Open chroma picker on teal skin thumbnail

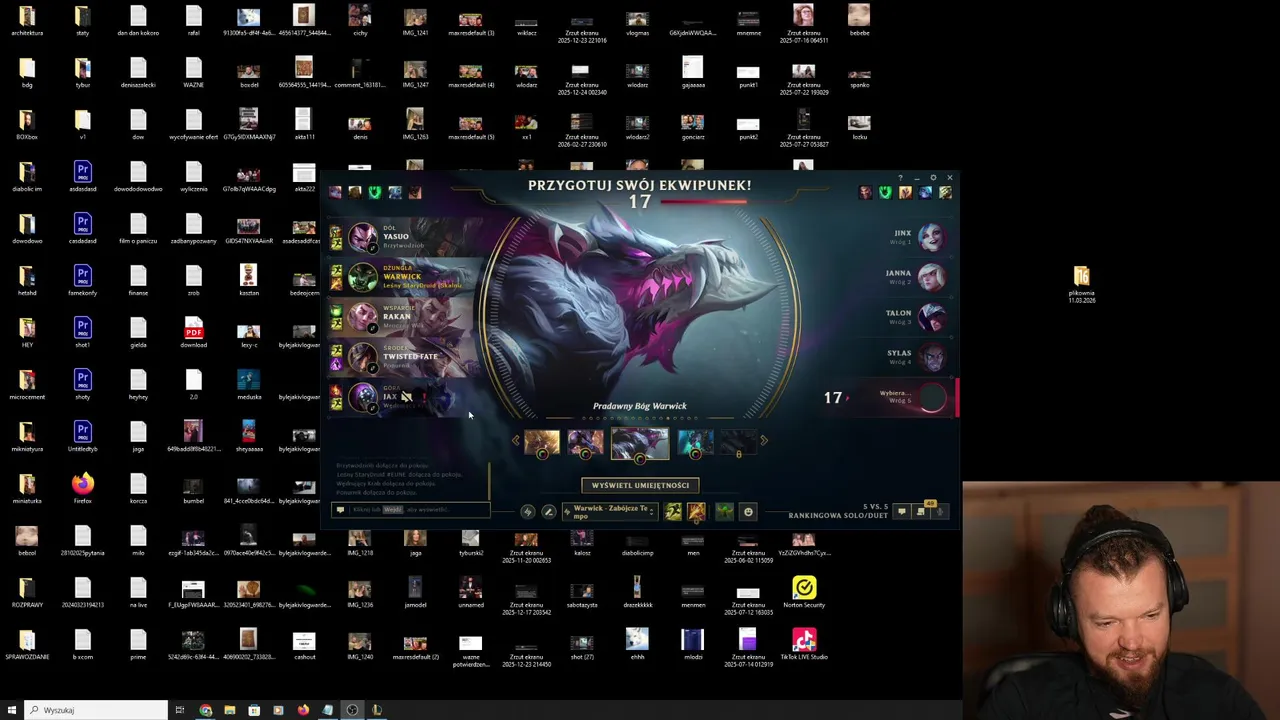click(695, 454)
